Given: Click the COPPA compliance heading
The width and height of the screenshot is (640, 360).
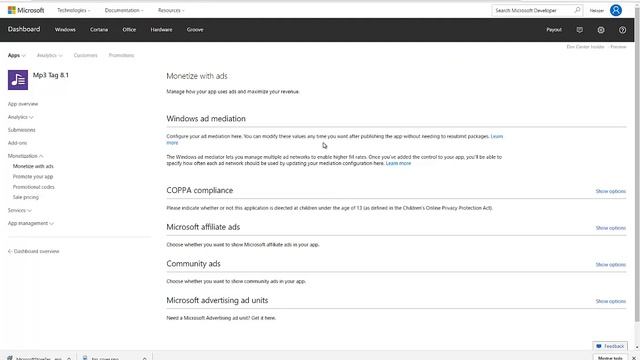Looking at the screenshot, I should (x=200, y=191).
